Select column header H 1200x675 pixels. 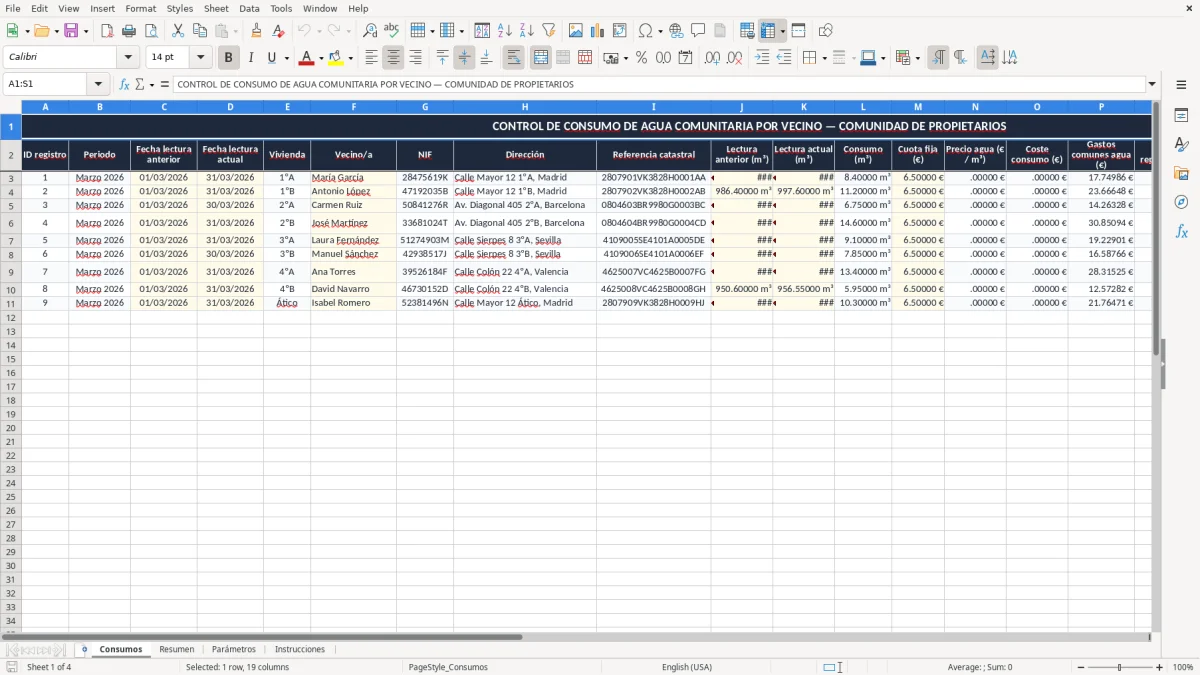[525, 106]
